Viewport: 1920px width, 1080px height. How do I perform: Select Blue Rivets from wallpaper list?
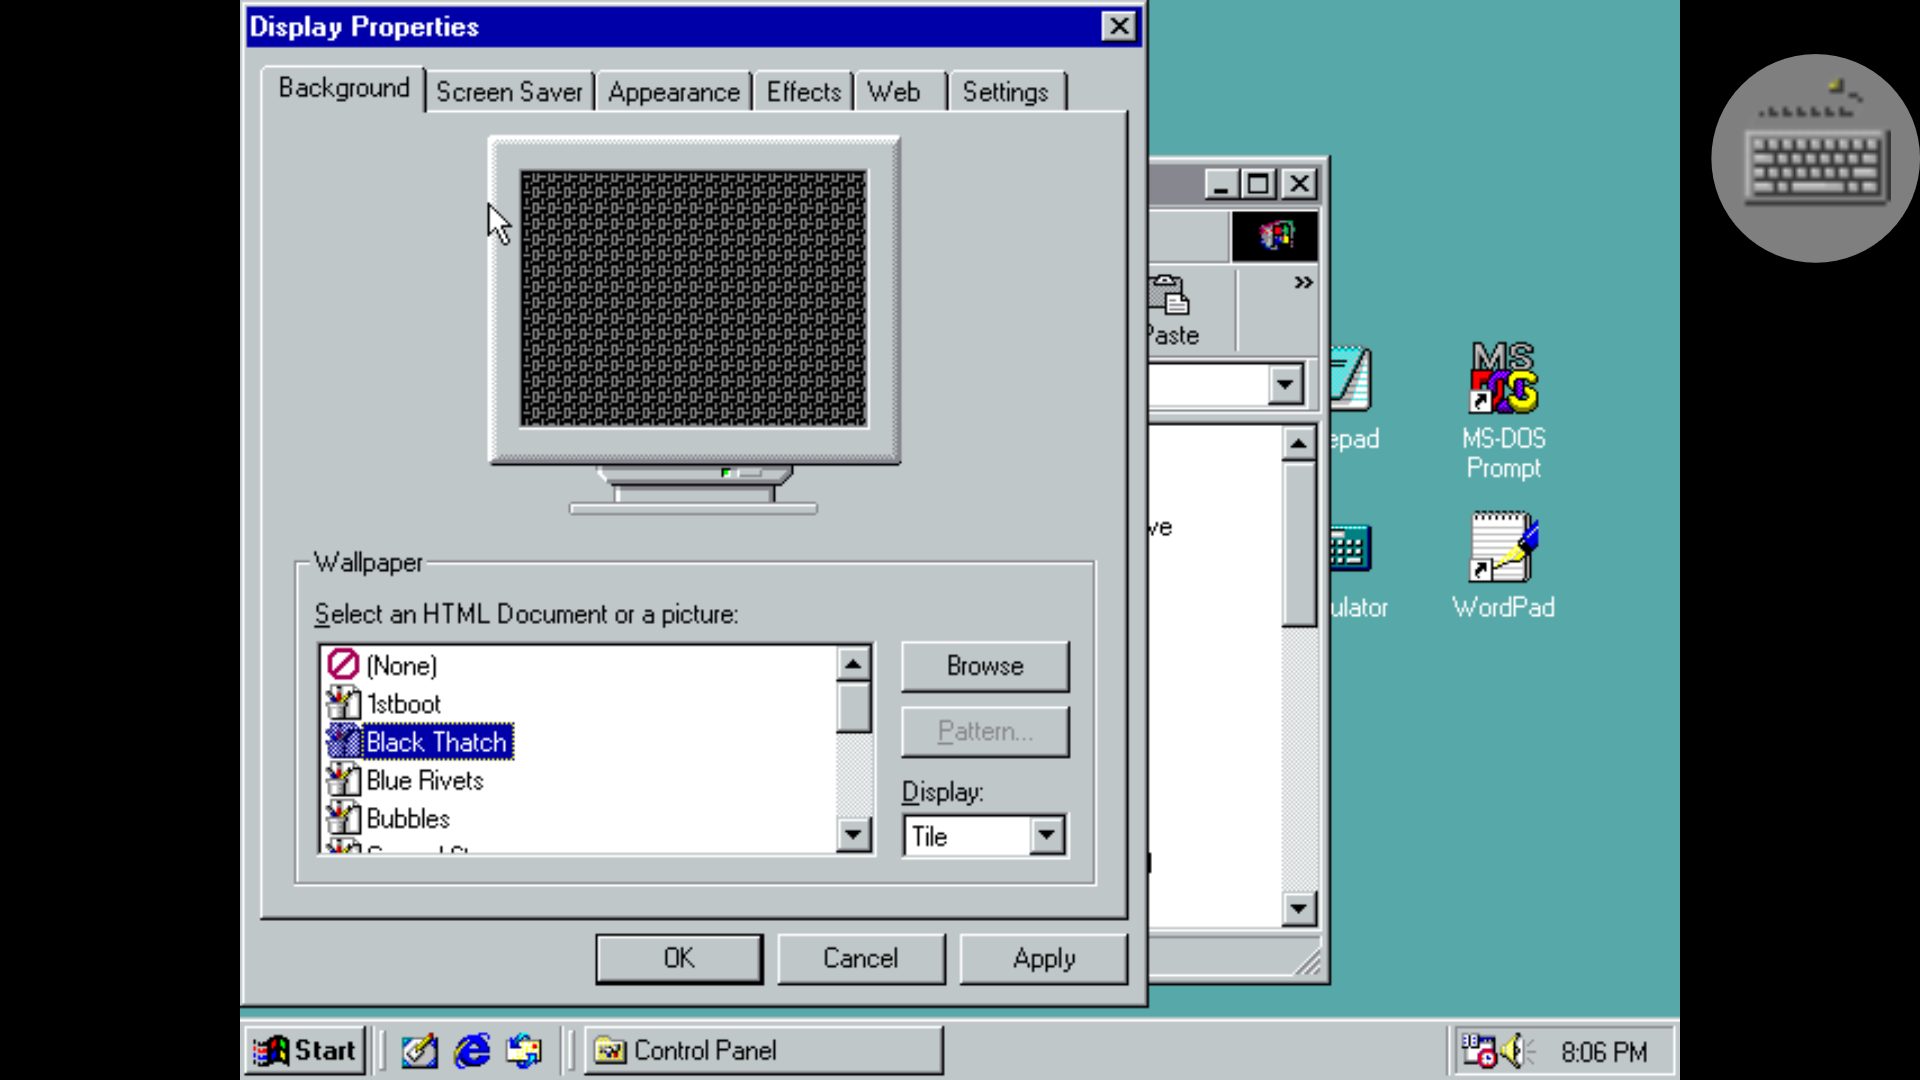coord(425,781)
